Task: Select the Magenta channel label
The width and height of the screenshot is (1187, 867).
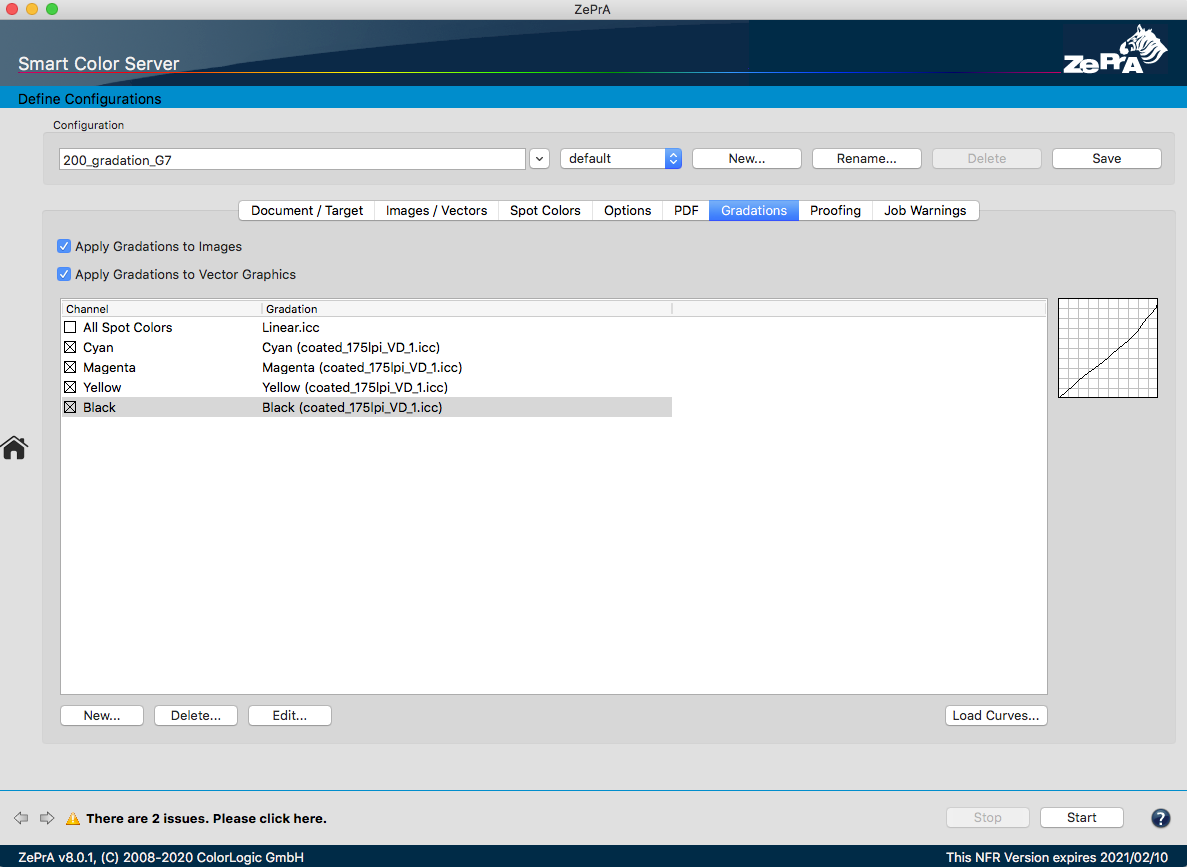Action: tap(110, 367)
